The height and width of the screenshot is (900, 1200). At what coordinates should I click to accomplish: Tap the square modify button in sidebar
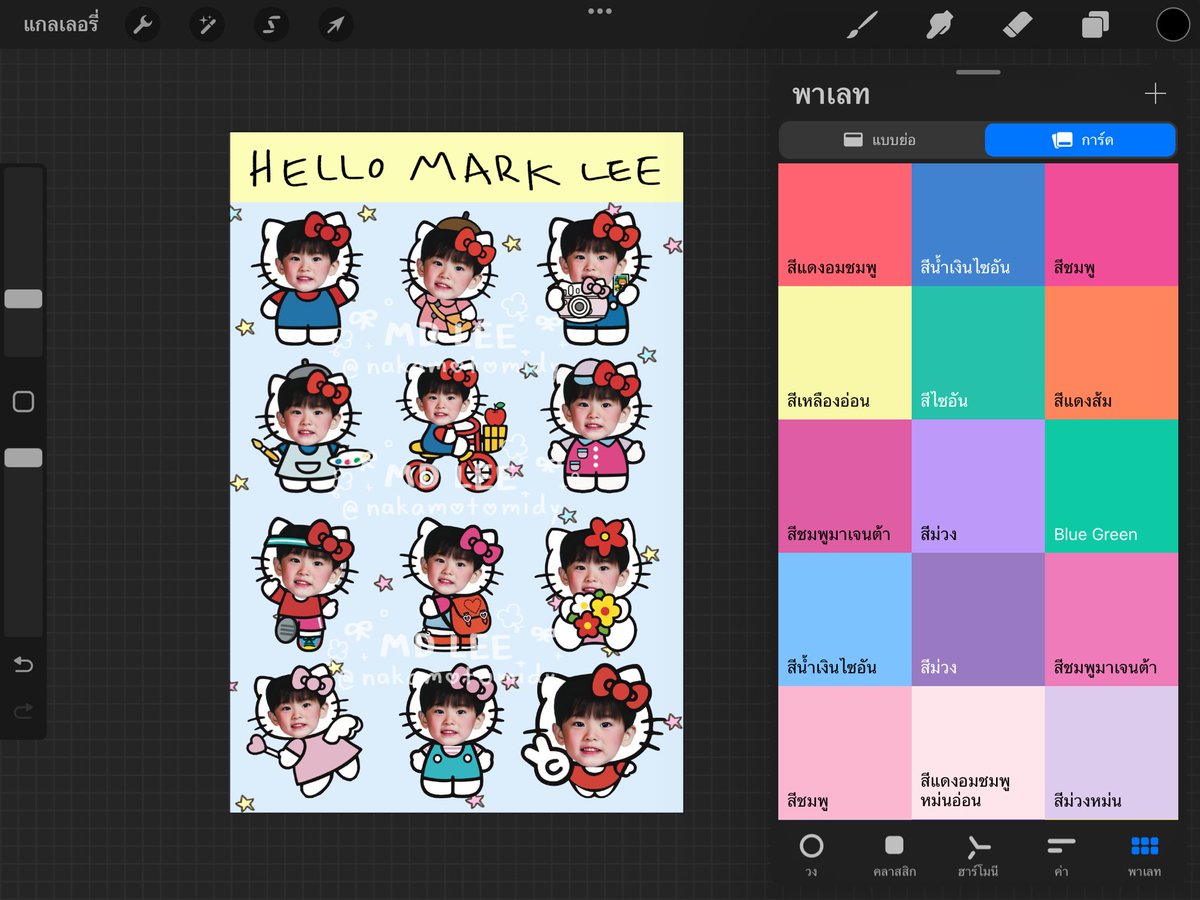coord(23,402)
